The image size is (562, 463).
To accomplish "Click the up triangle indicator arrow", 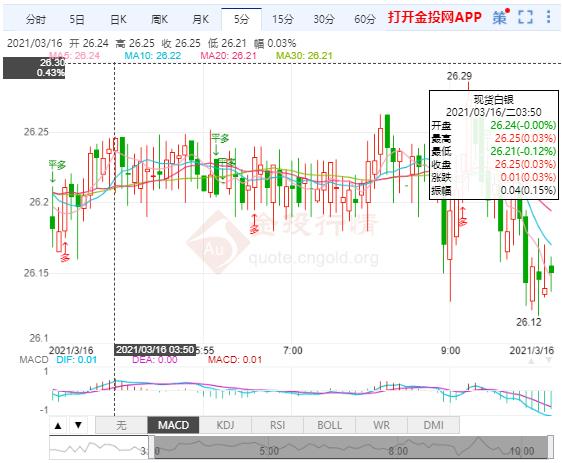I will 58,425.
